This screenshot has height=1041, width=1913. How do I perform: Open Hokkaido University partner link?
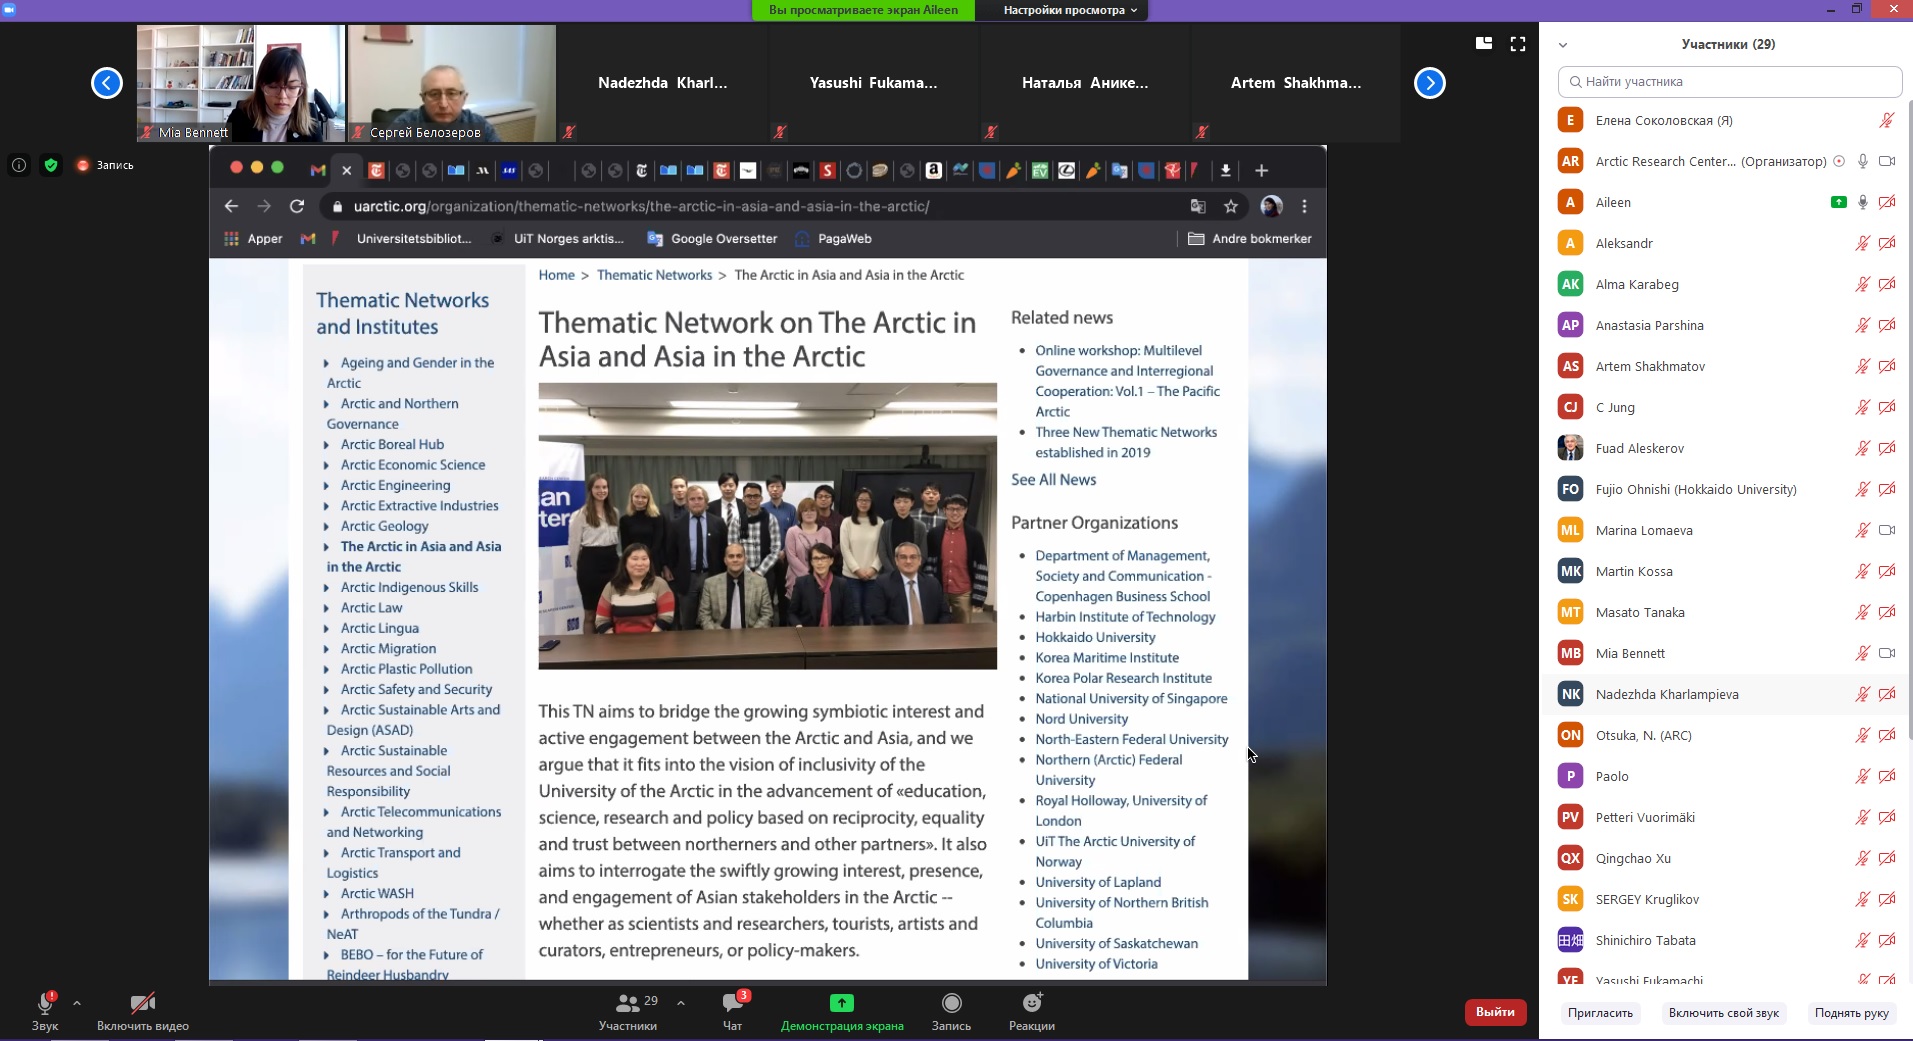coord(1095,637)
